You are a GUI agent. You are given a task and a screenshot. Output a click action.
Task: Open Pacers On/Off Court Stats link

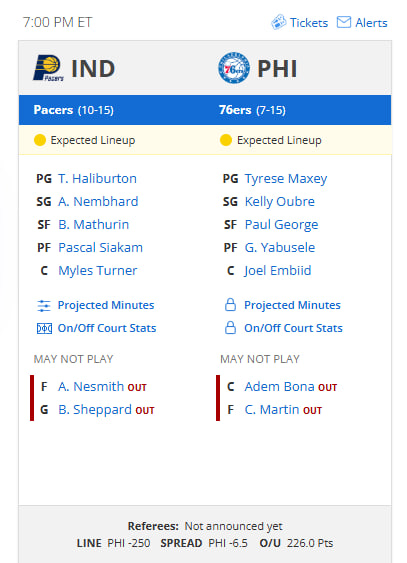coord(107,328)
